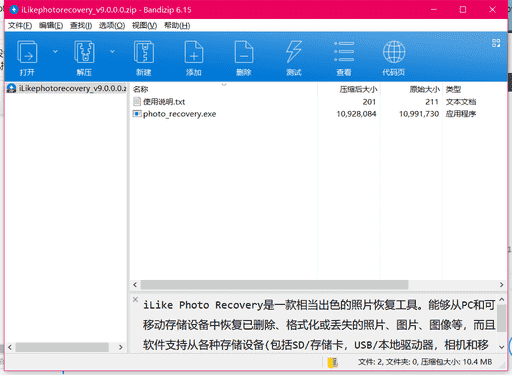
Task: Click the application icon of photo_recovery.exe
Action: 137,114
